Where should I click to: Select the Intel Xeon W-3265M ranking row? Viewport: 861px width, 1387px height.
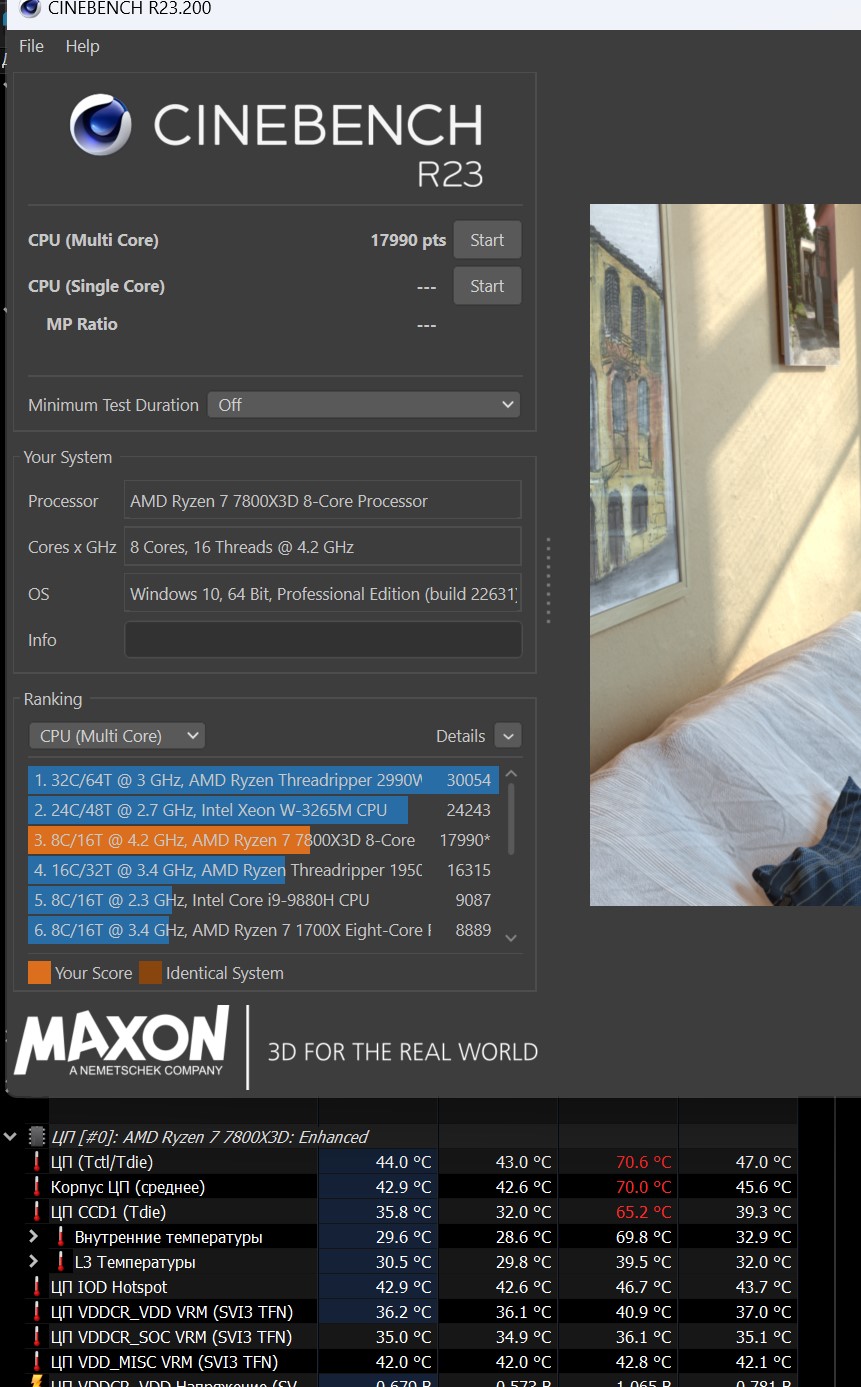262,810
